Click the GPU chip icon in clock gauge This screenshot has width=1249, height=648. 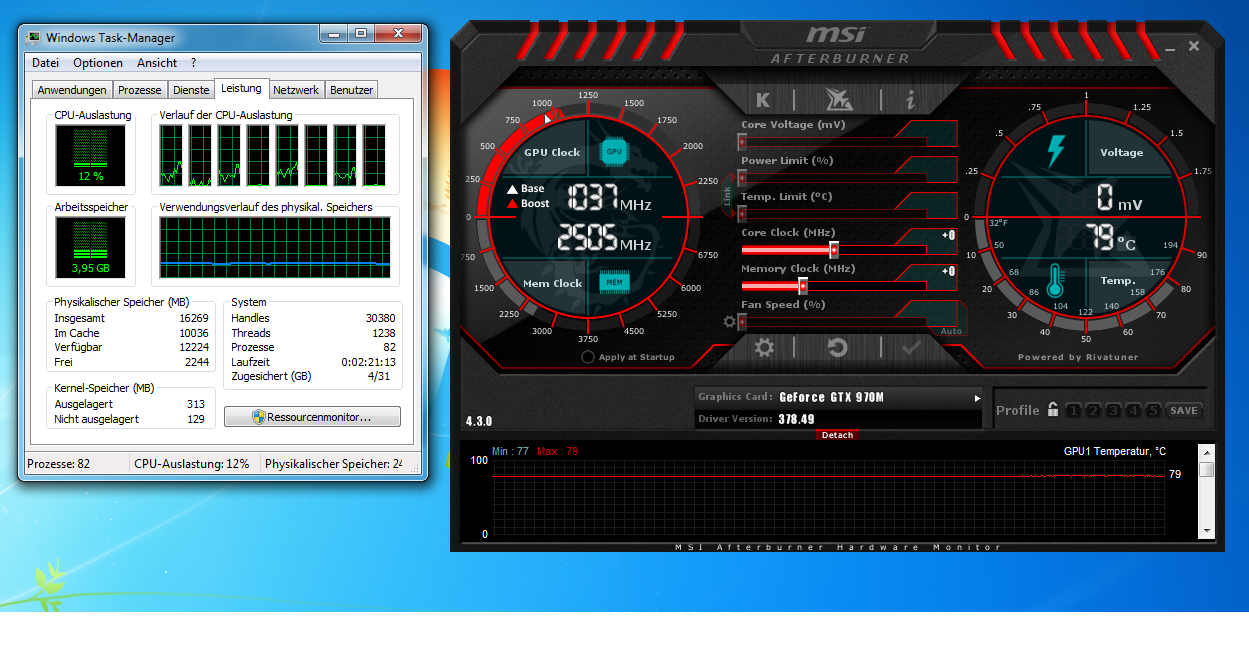[x=614, y=151]
